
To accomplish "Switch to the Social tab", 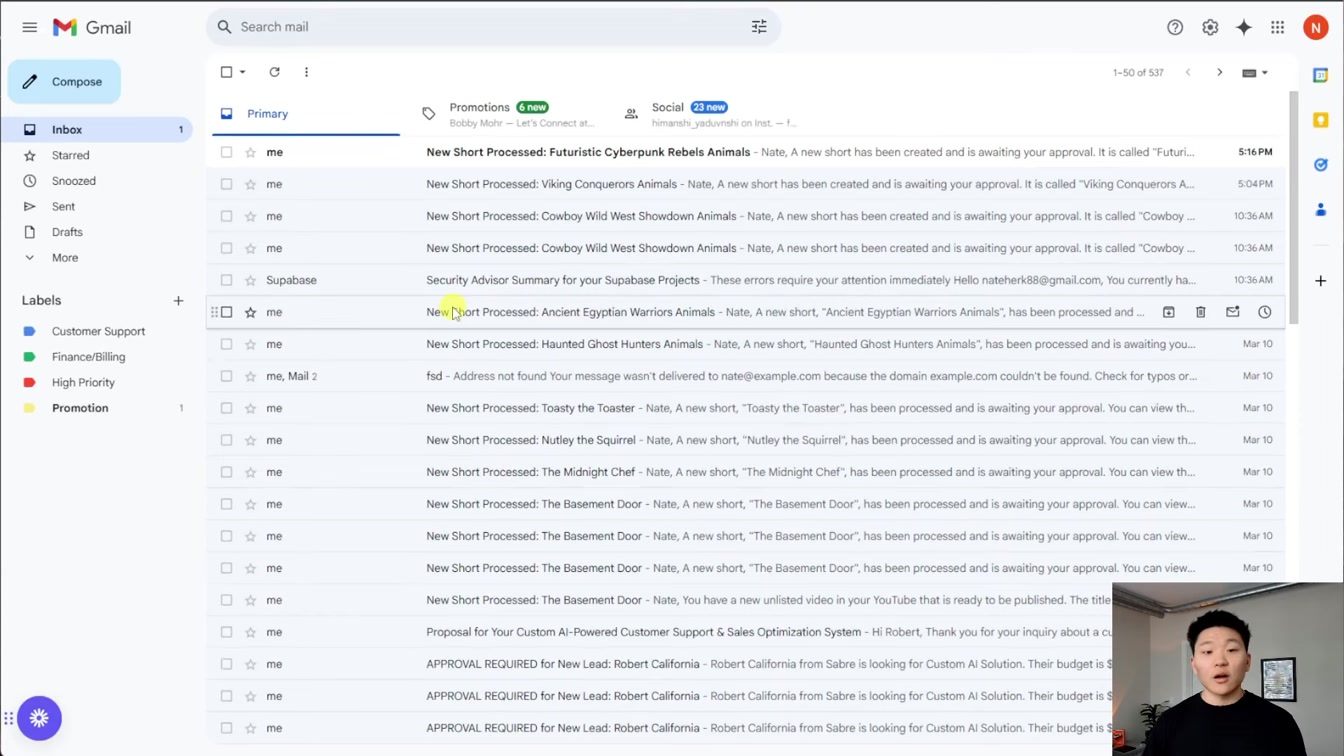I will [714, 114].
